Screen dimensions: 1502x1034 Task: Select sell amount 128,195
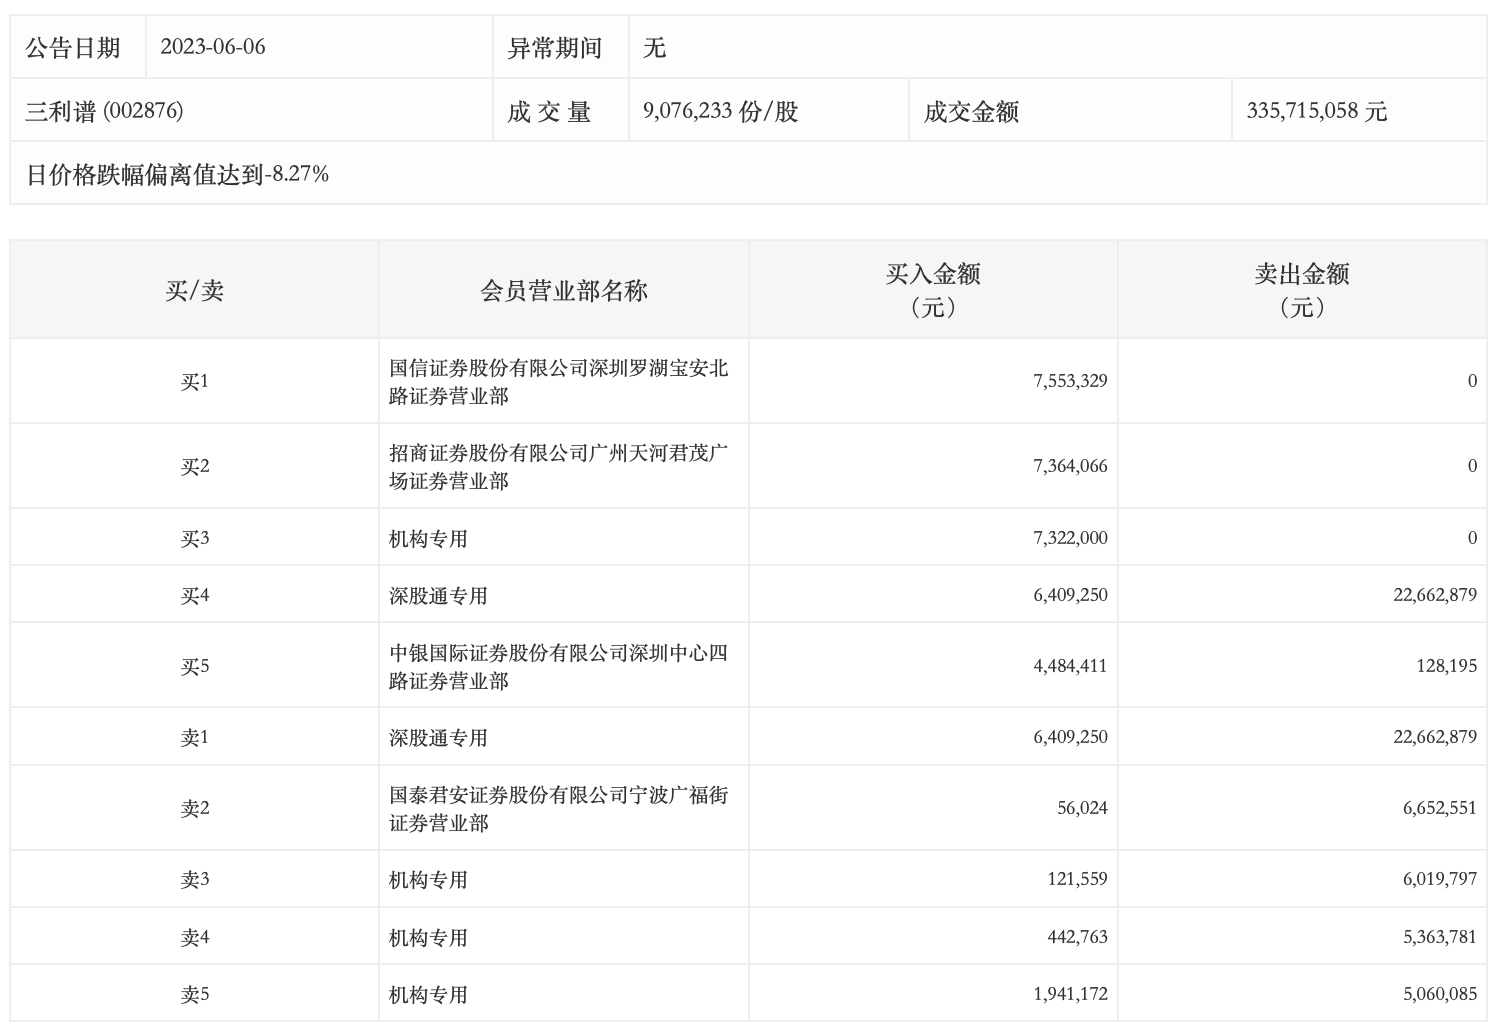point(1446,666)
